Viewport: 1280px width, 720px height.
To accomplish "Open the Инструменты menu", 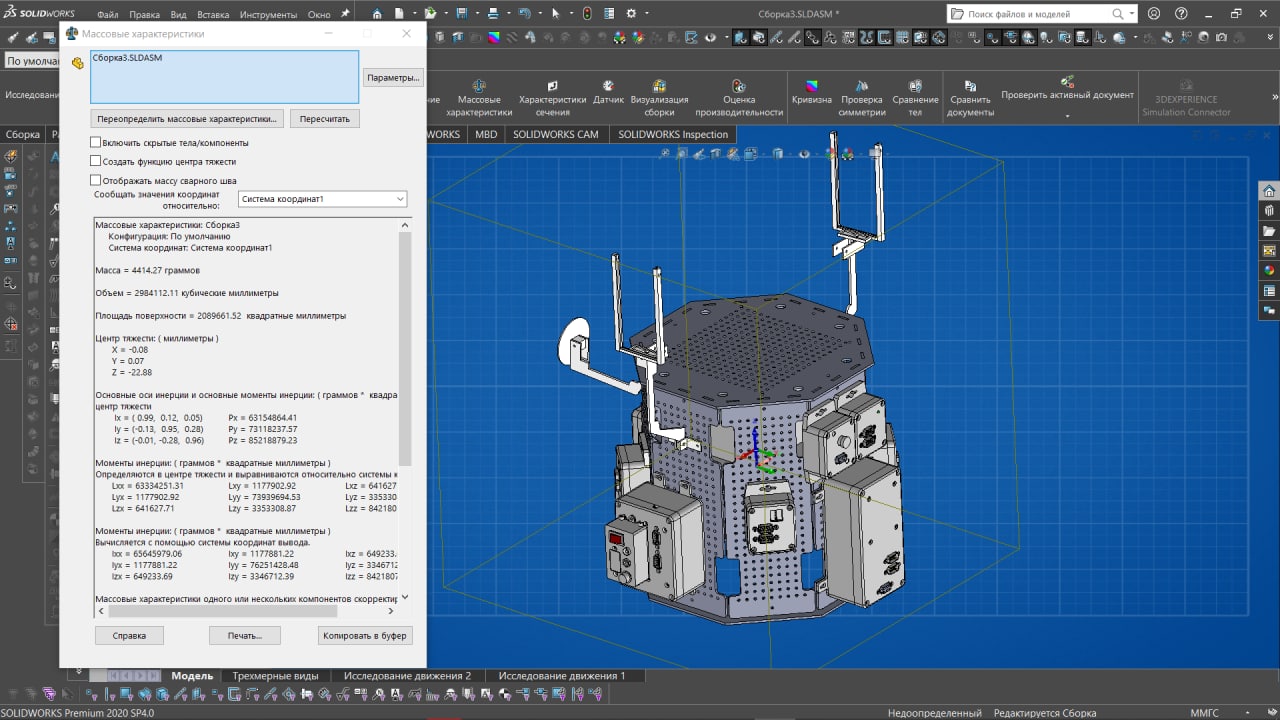I will tap(267, 15).
